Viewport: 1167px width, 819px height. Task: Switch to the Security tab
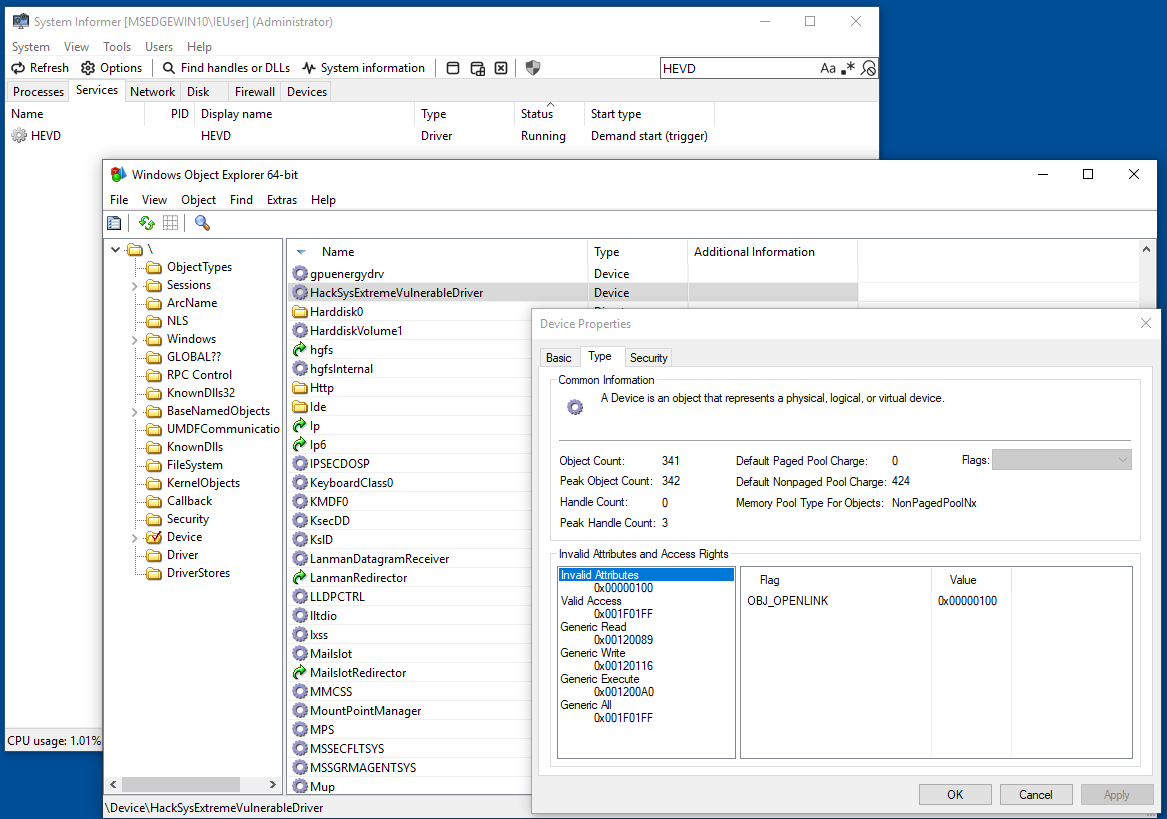tap(648, 358)
